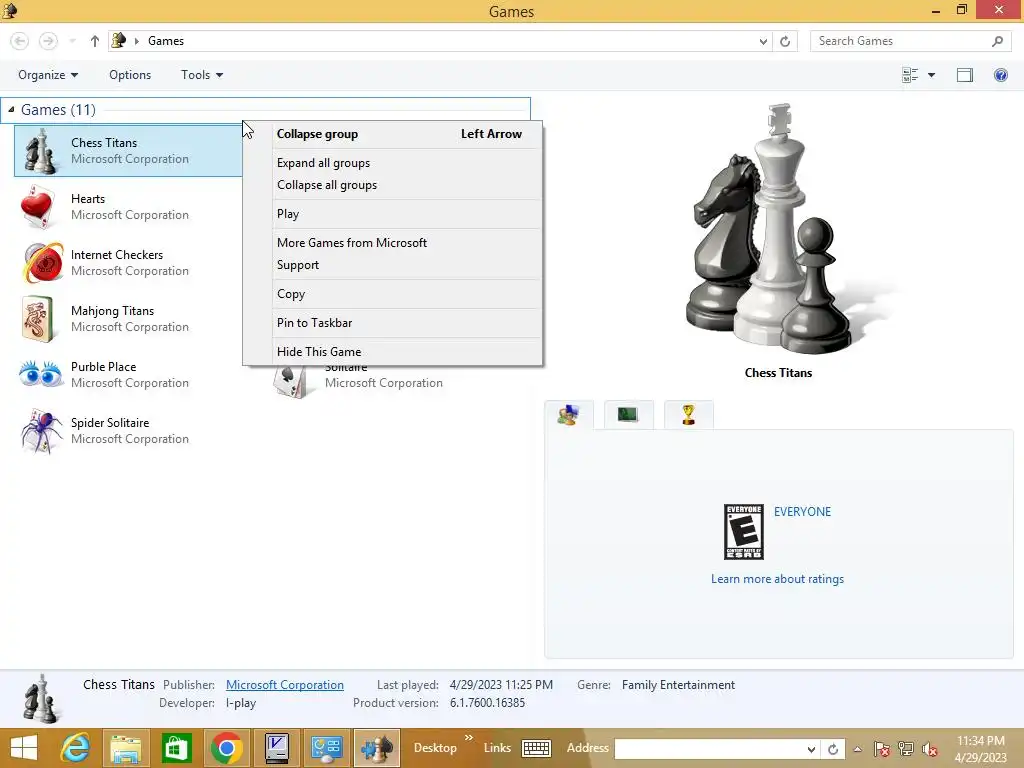The width and height of the screenshot is (1024, 768).
Task: Click the ESRB Everyone rating badge
Action: [743, 532]
